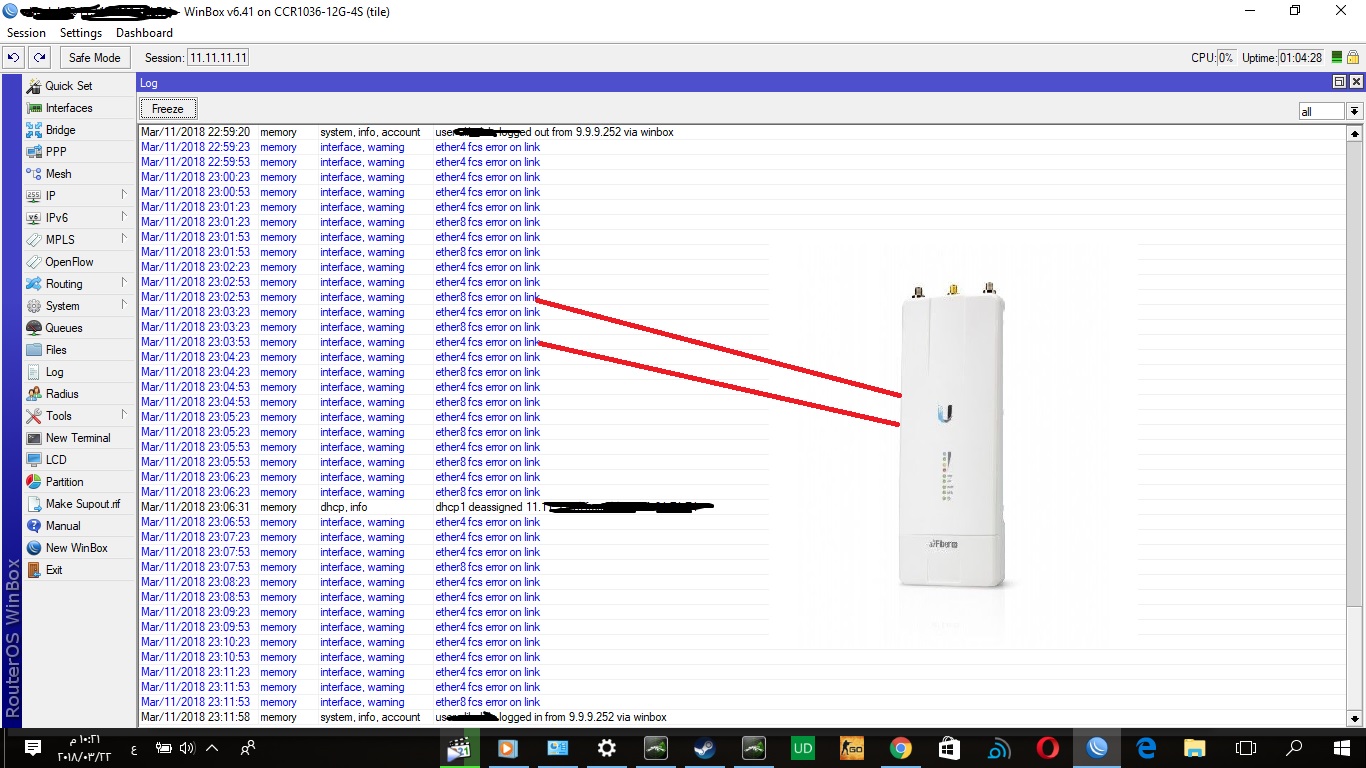Open the Dashboard menu
Image resolution: width=1366 pixels, height=768 pixels.
click(x=144, y=33)
